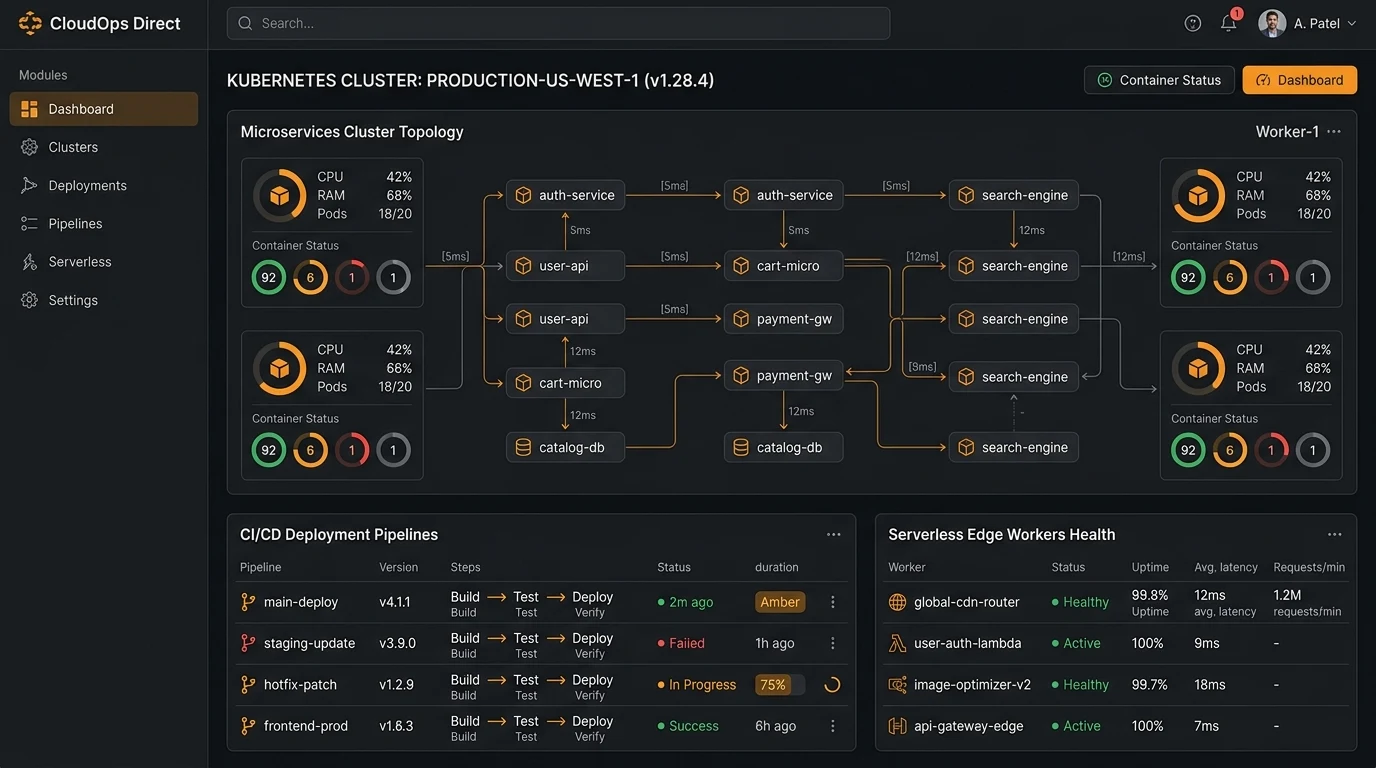Click main-deploy branch icon

point(248,602)
